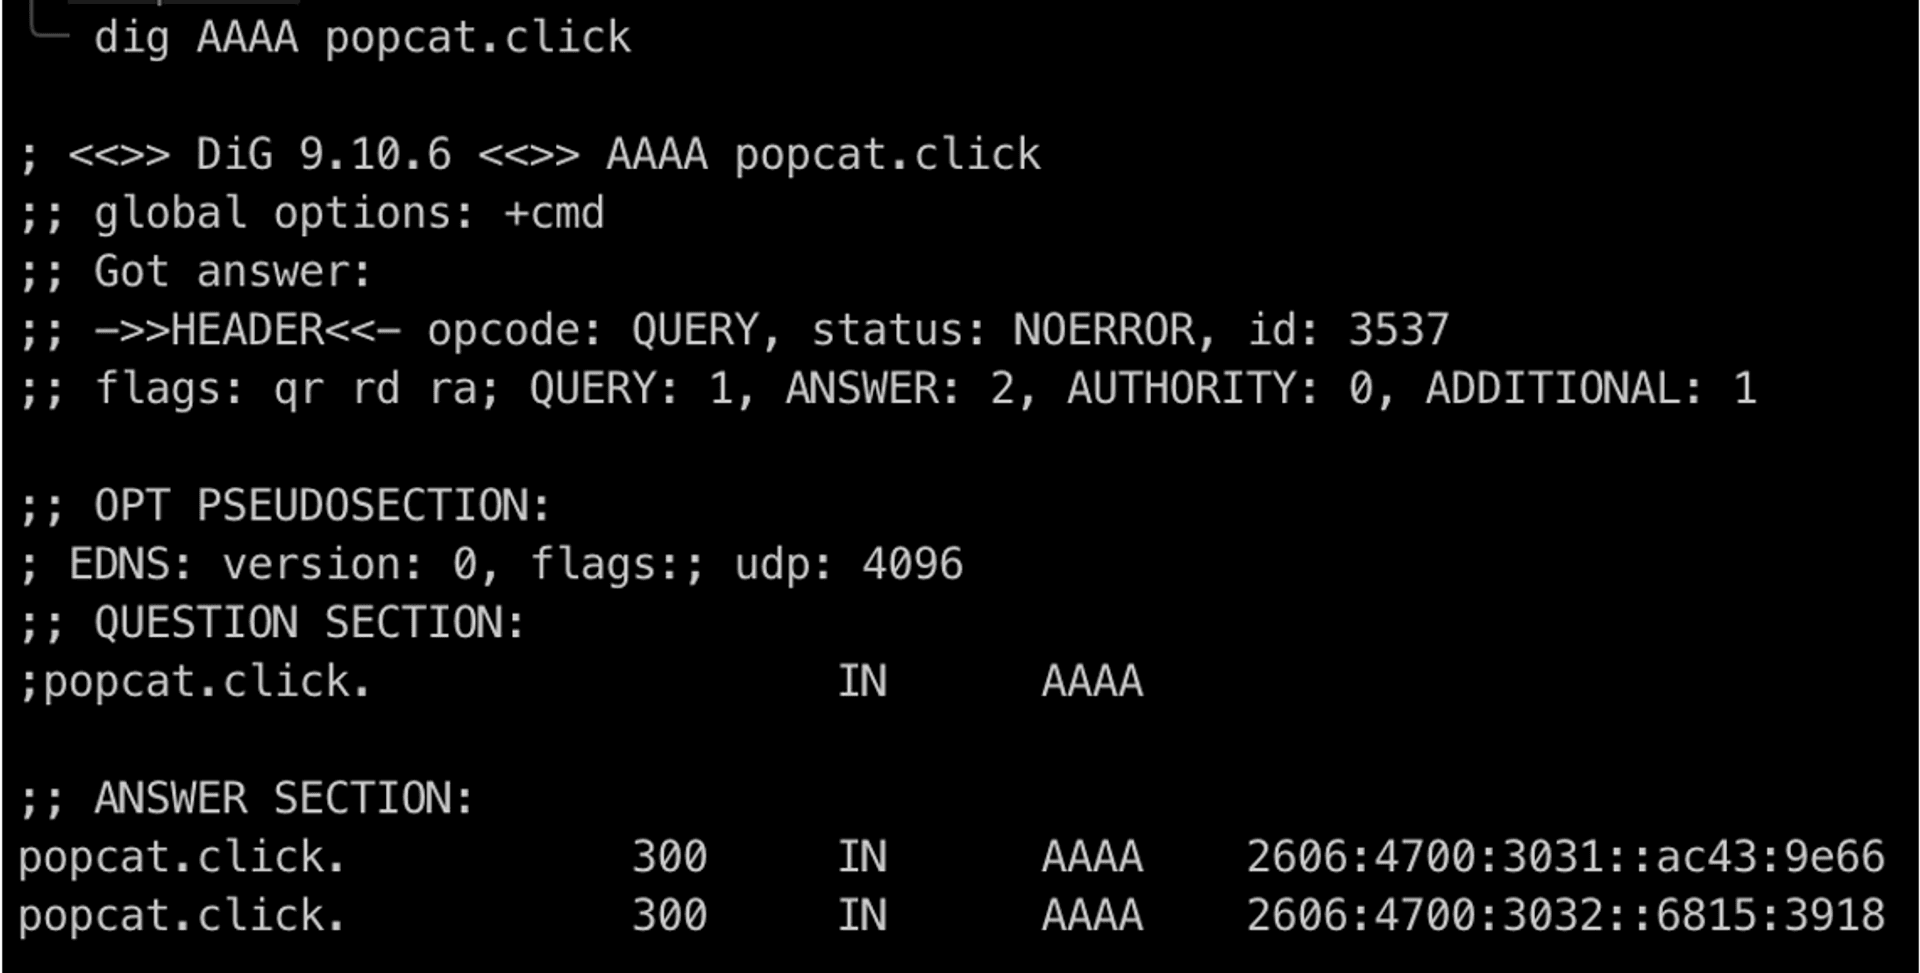Click the udp: 4096 value
Image resolution: width=1920 pixels, height=973 pixels.
(849, 565)
